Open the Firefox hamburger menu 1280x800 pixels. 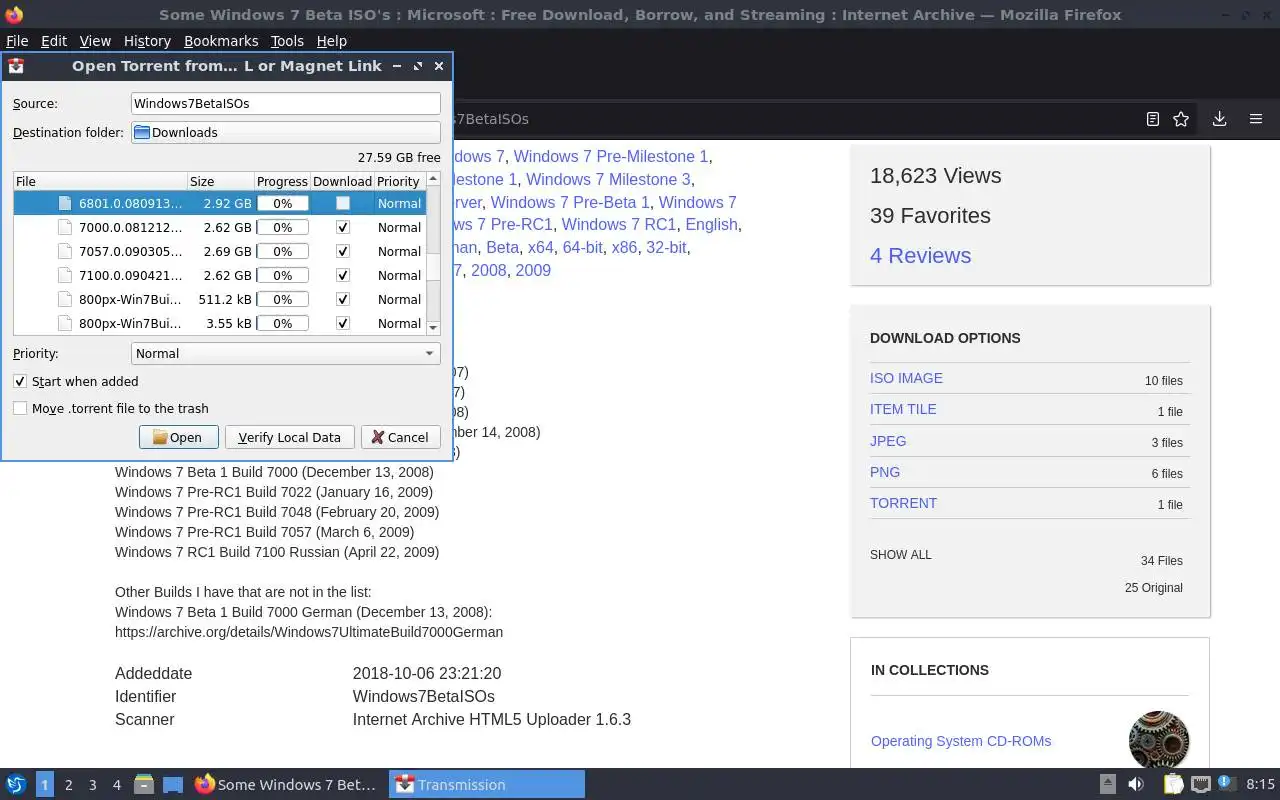(x=1256, y=119)
